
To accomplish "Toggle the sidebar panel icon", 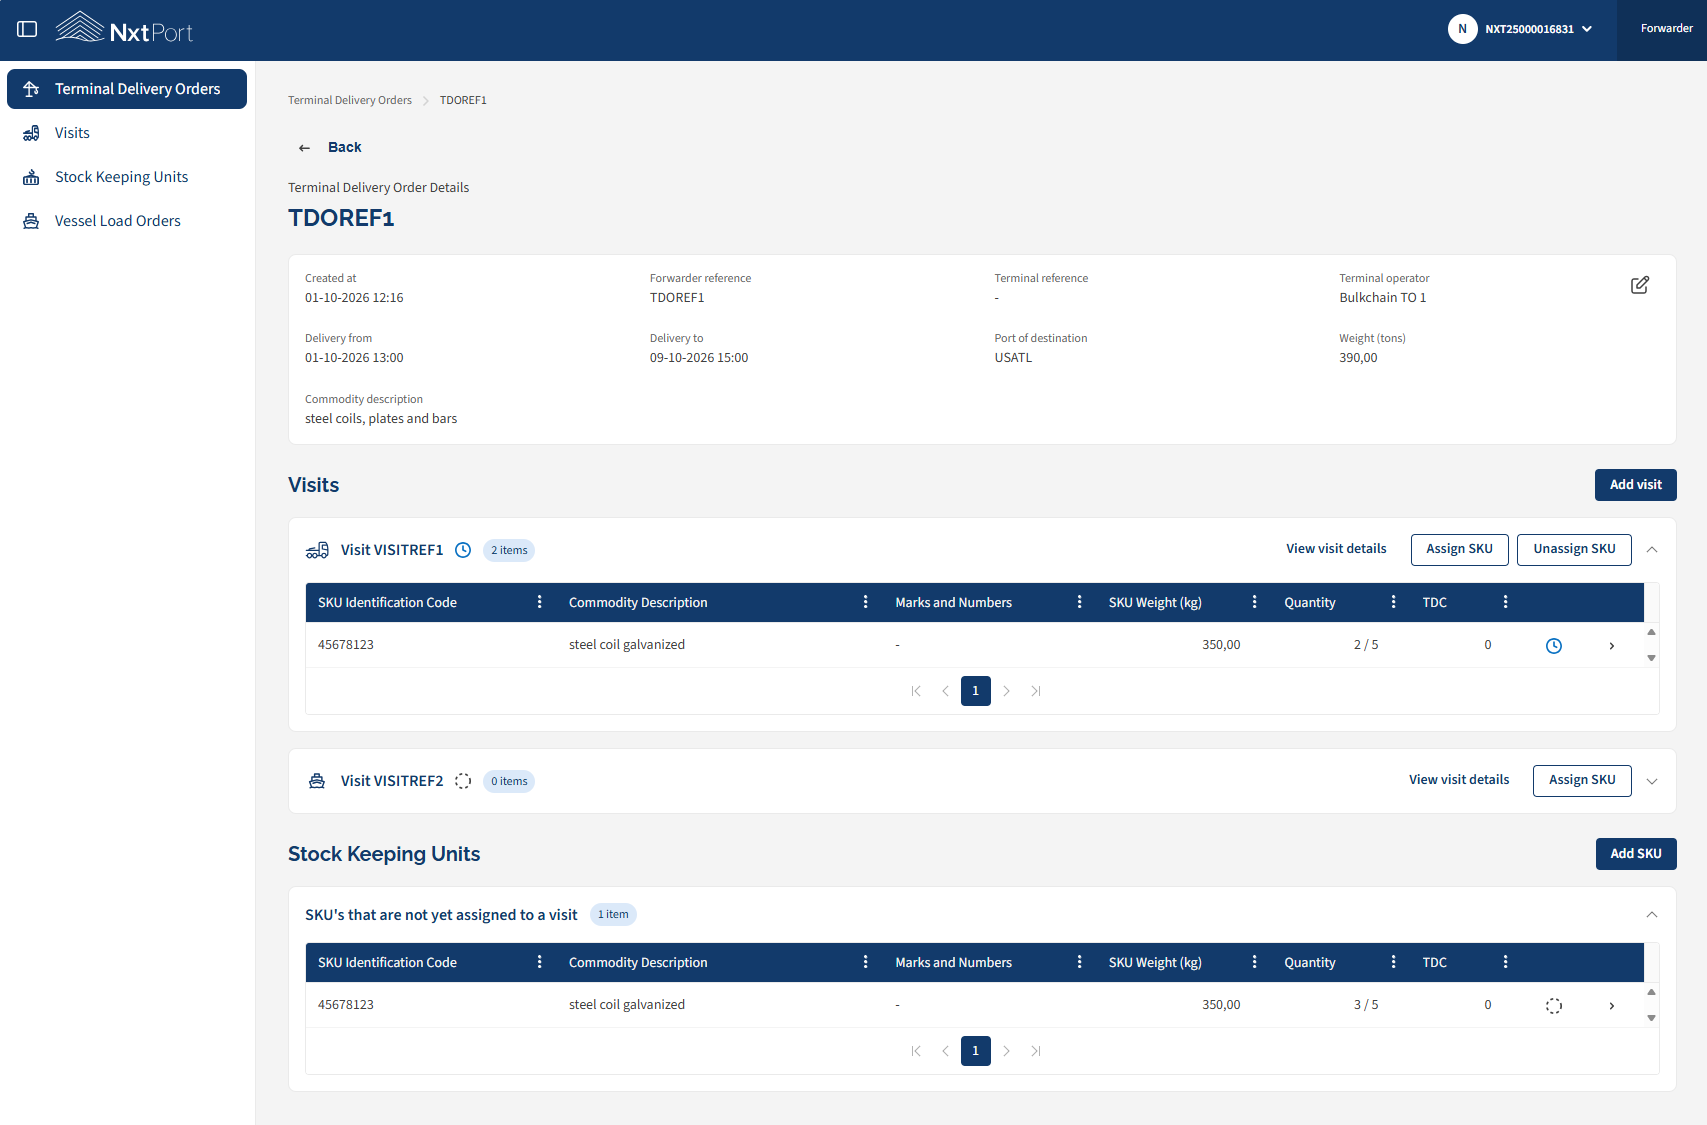I will pyautogui.click(x=27, y=29).
